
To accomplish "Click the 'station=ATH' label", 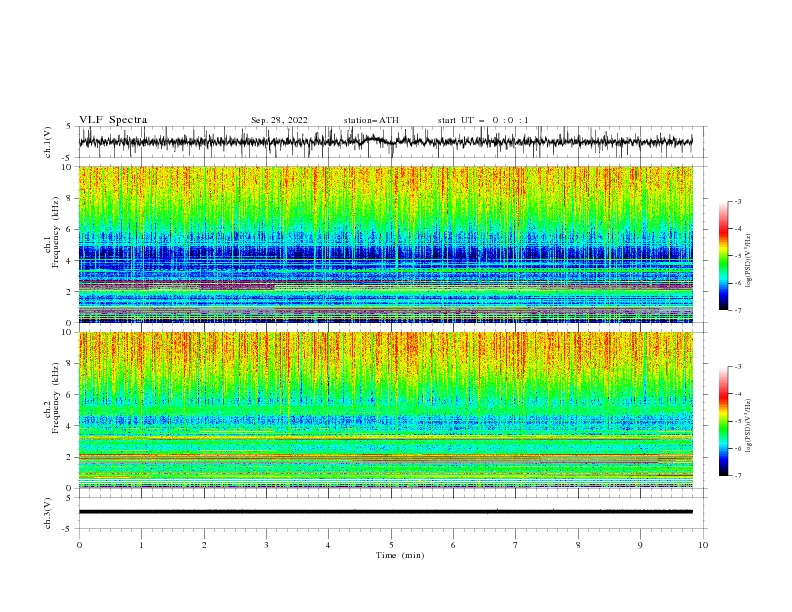I will pos(371,120).
